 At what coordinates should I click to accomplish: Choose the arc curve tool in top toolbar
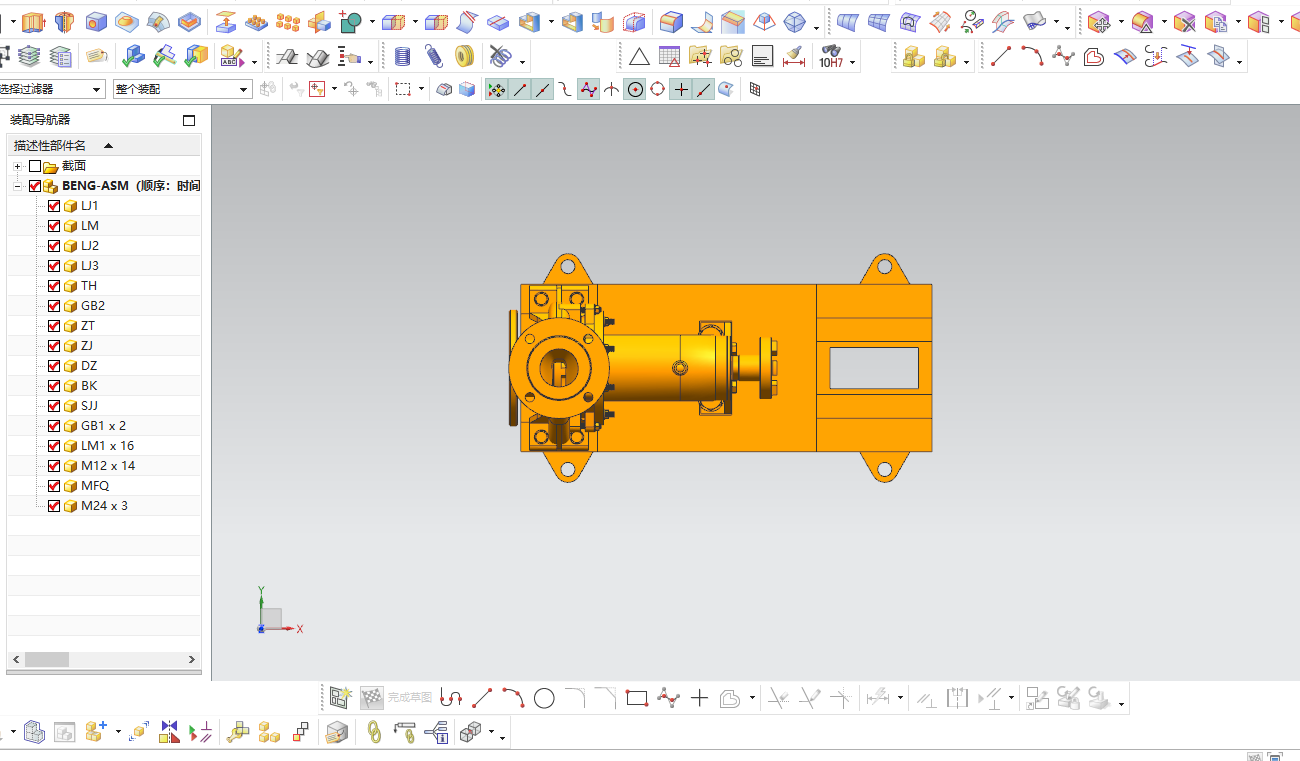point(1032,57)
